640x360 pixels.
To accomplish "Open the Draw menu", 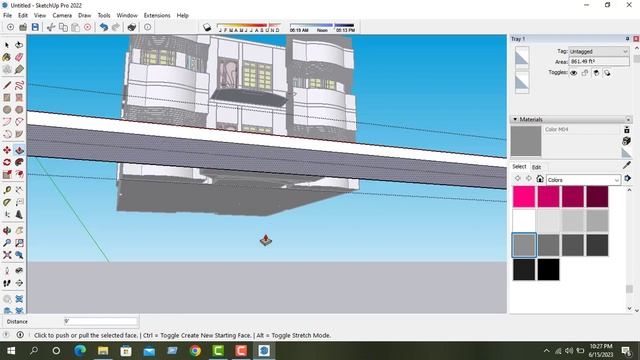I will click(x=84, y=15).
